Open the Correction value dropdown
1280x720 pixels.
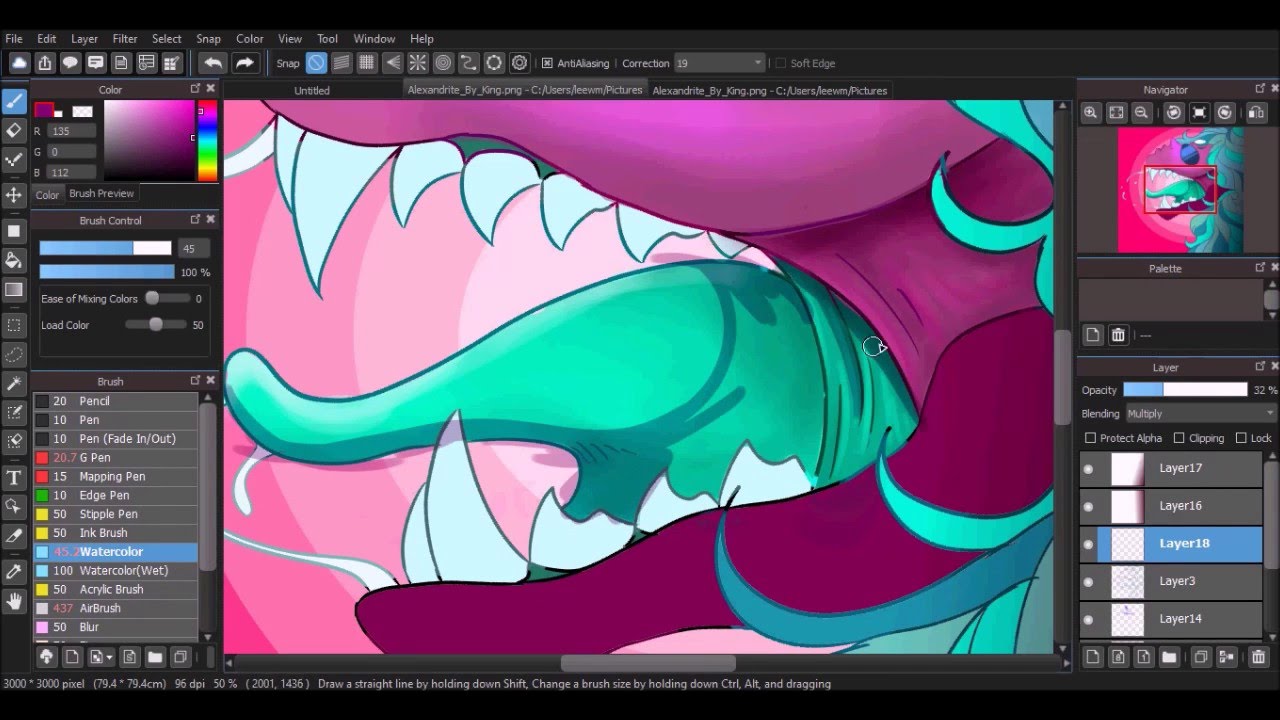[x=719, y=63]
